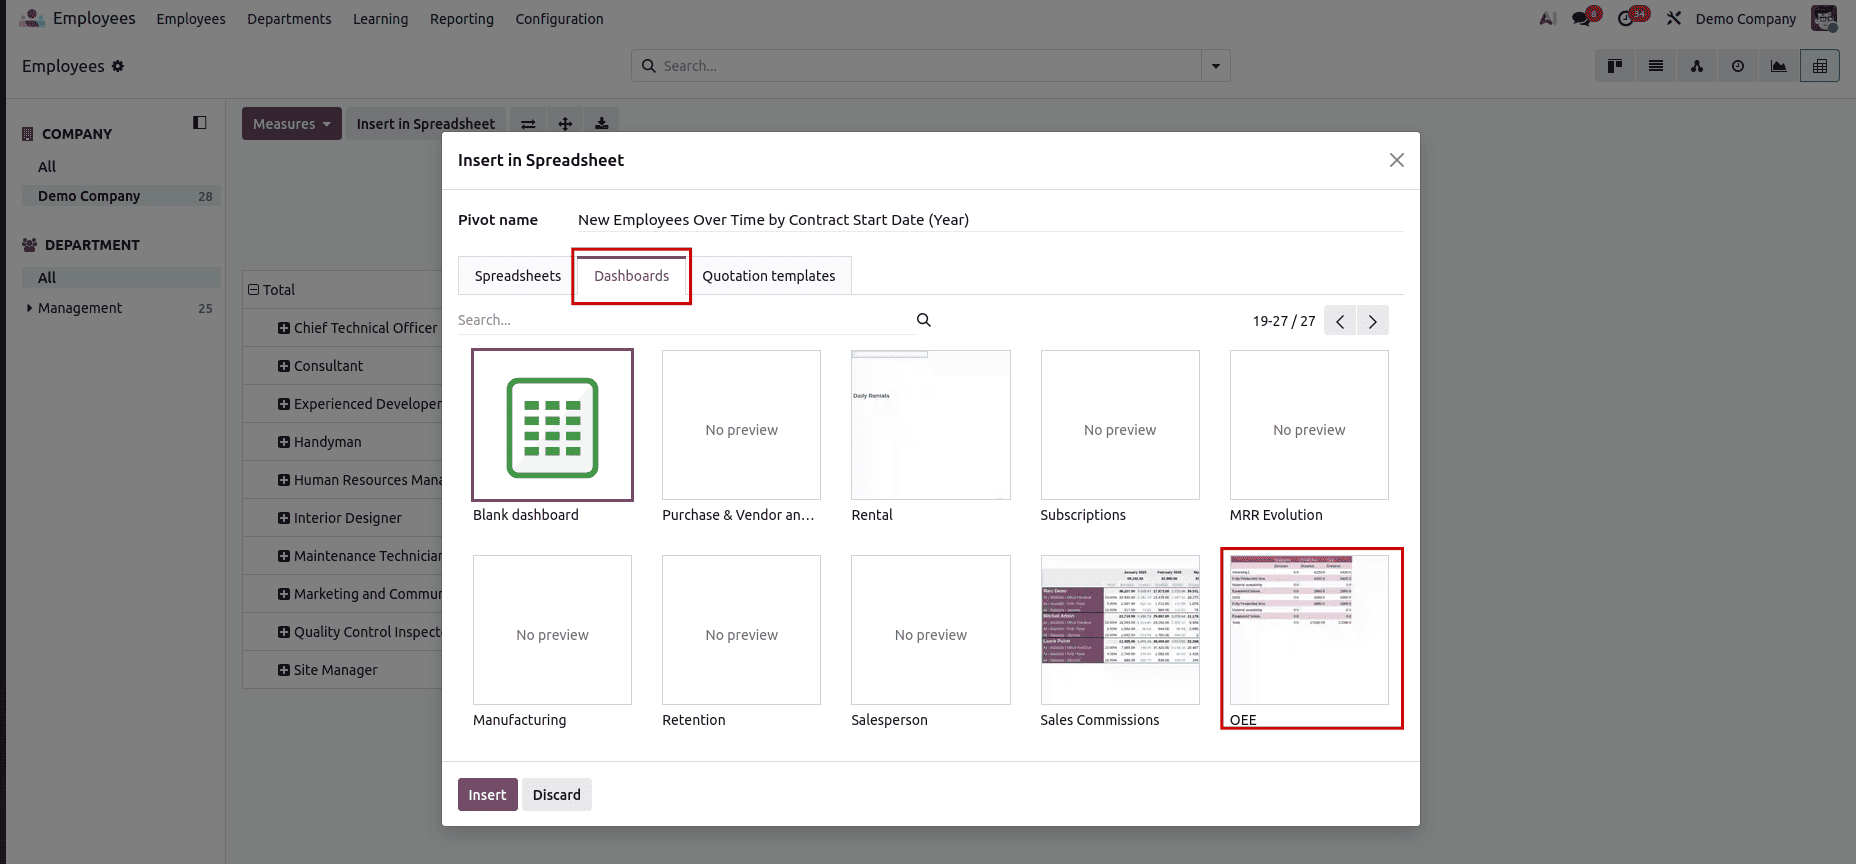The width and height of the screenshot is (1856, 864).
Task: Select the Purchase & Vendor dashboard
Action: pos(741,425)
